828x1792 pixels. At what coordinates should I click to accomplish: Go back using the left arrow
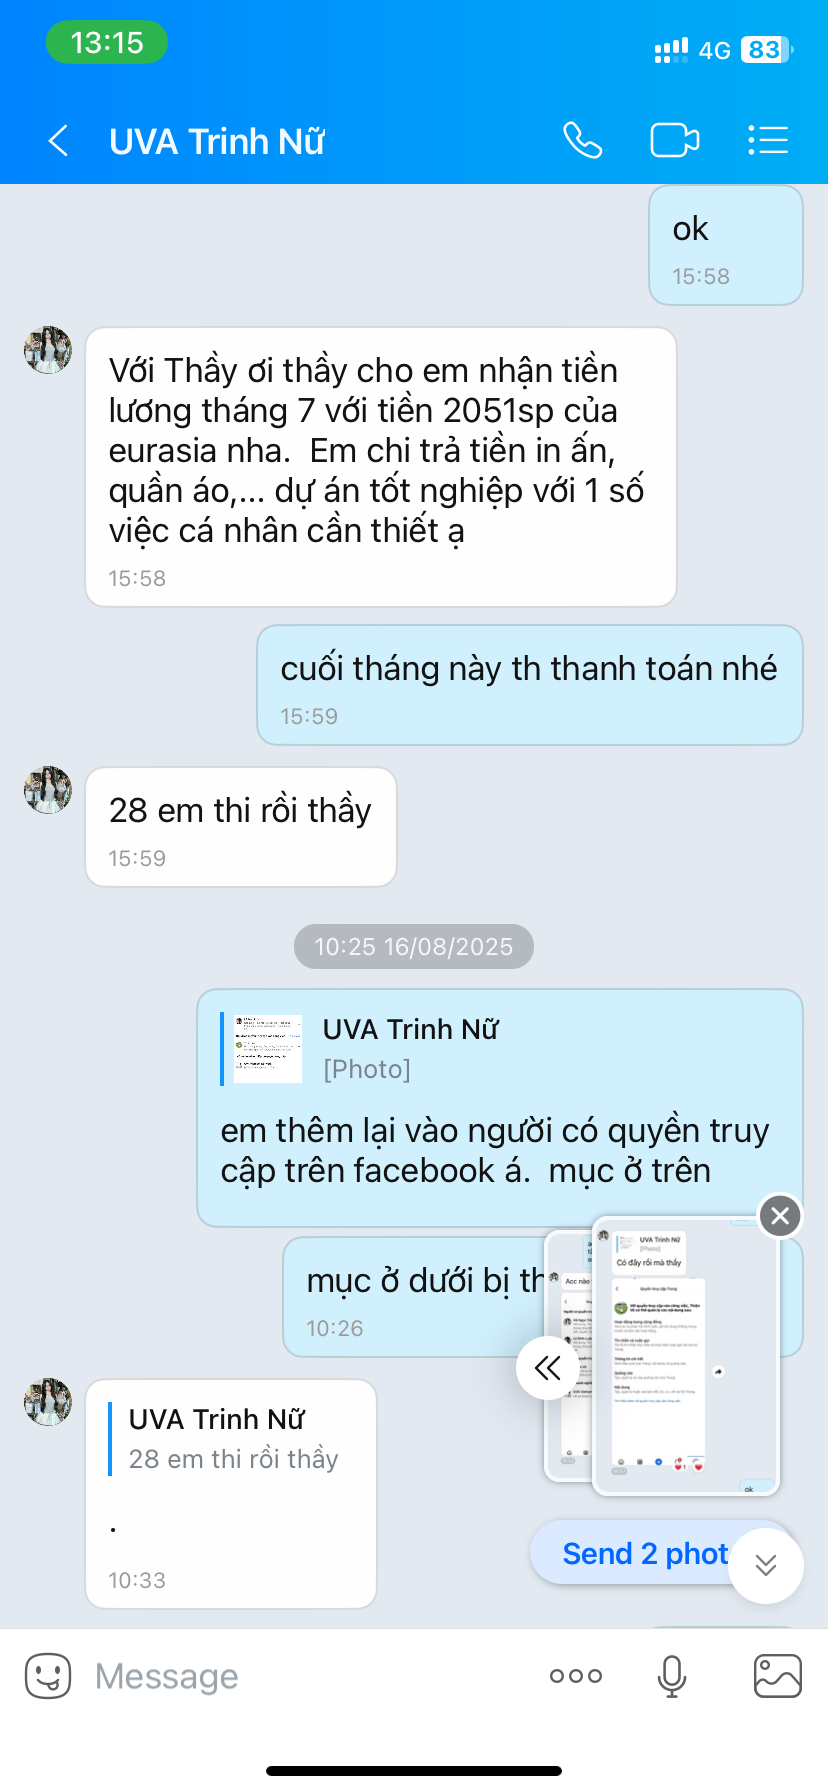pos(58,141)
